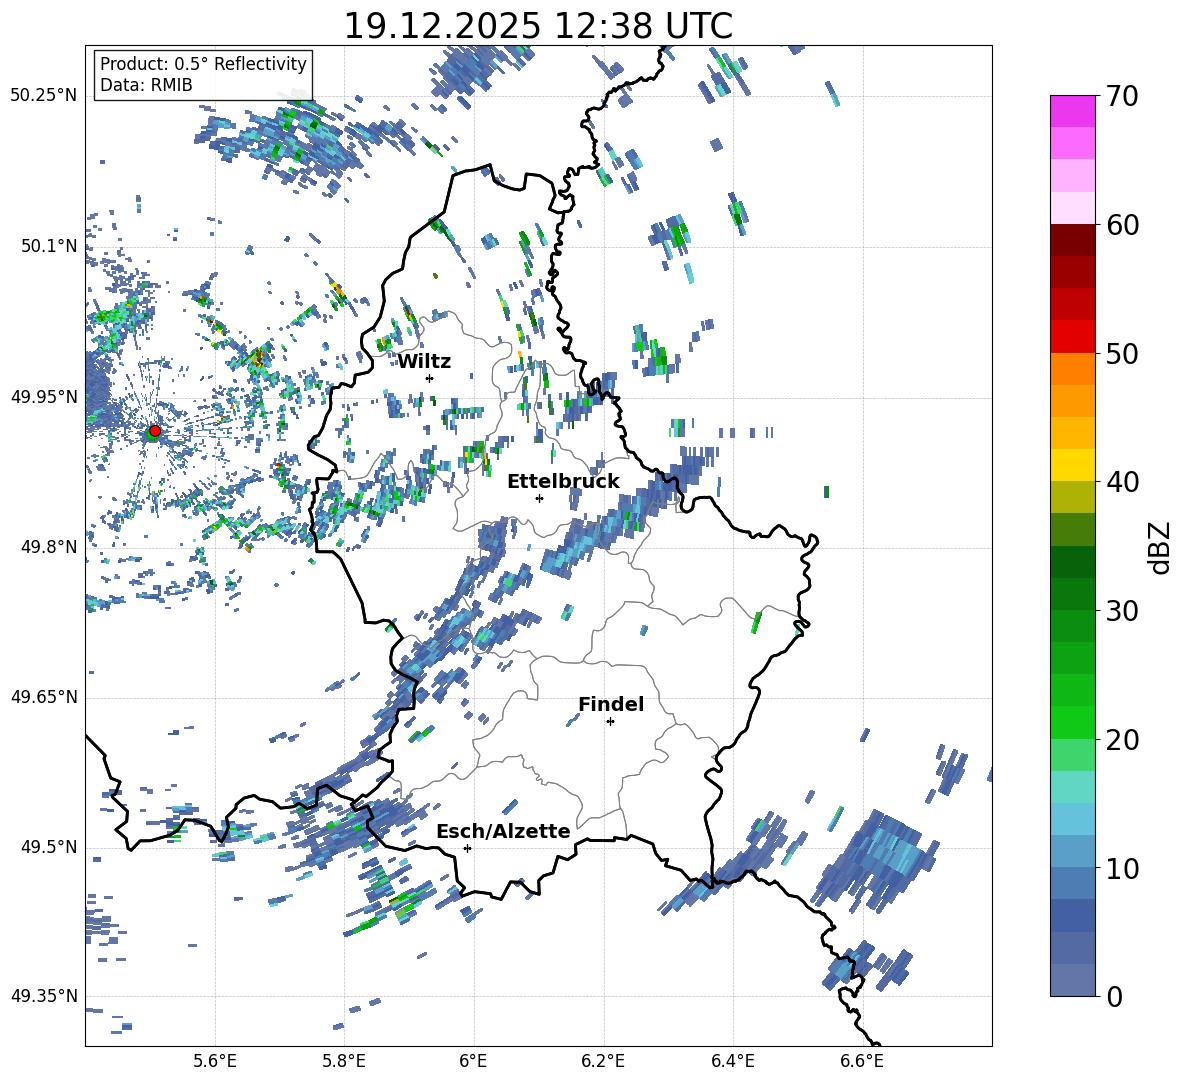This screenshot has width=1184, height=1081.
Task: Click the cross marker below Esch/Alzette
Action: (x=467, y=848)
